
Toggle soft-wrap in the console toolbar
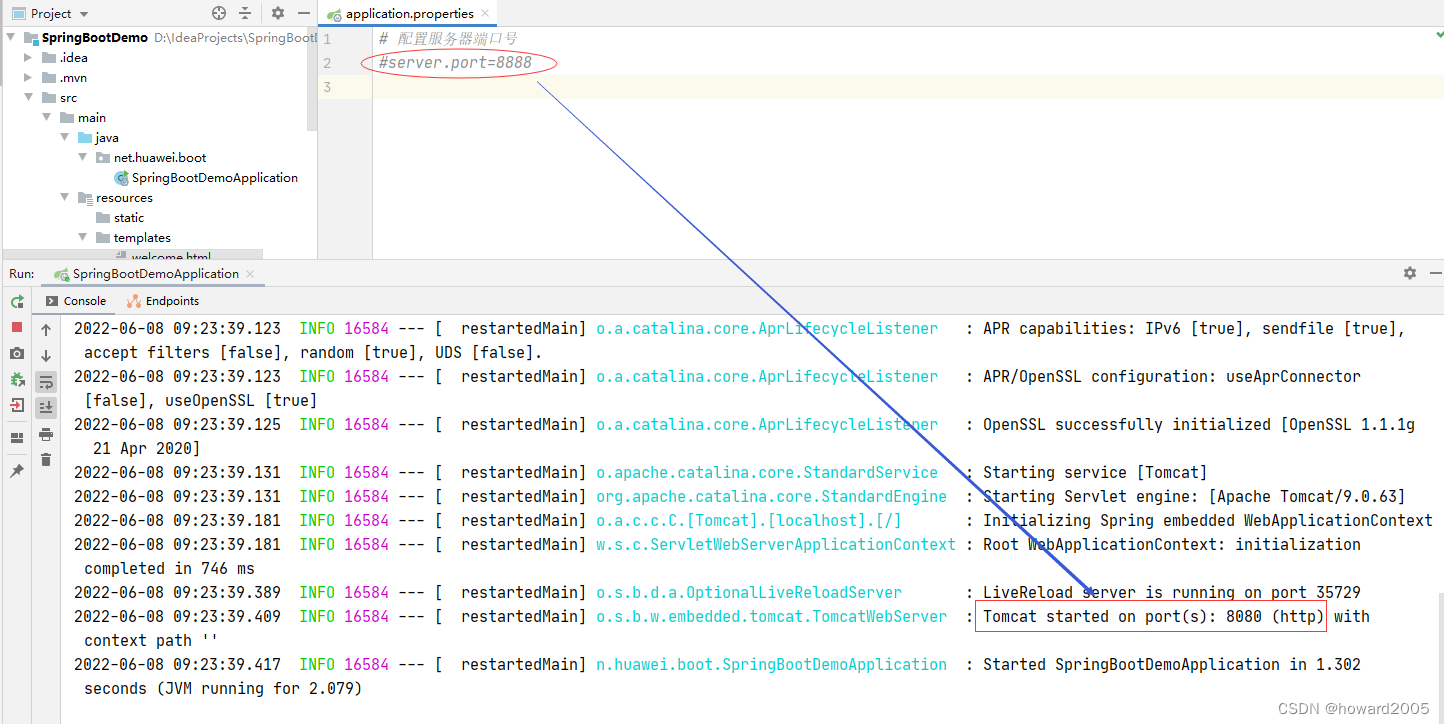pos(46,382)
